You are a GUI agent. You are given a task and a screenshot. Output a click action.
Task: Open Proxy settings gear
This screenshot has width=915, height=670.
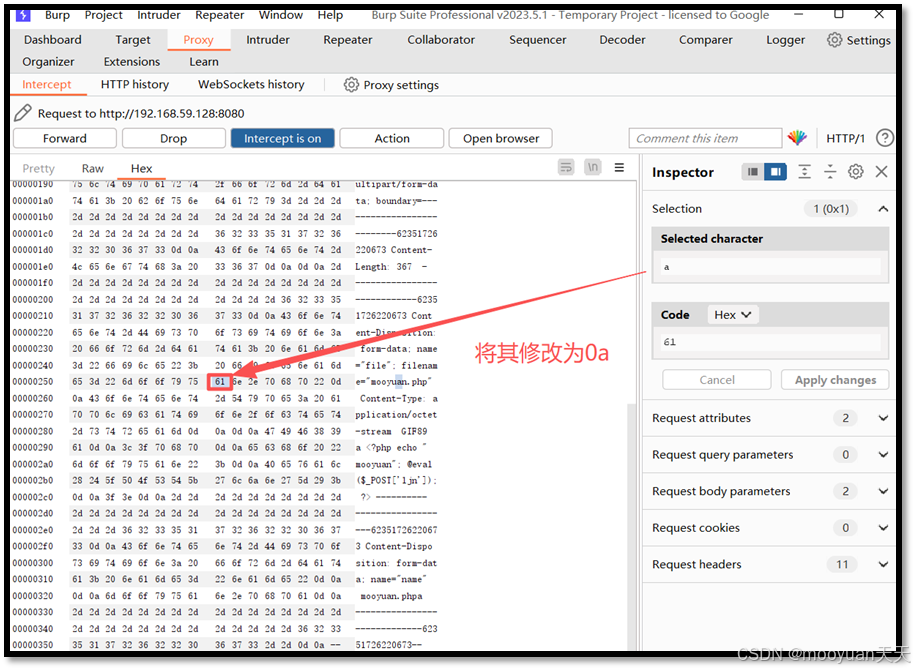pos(351,85)
